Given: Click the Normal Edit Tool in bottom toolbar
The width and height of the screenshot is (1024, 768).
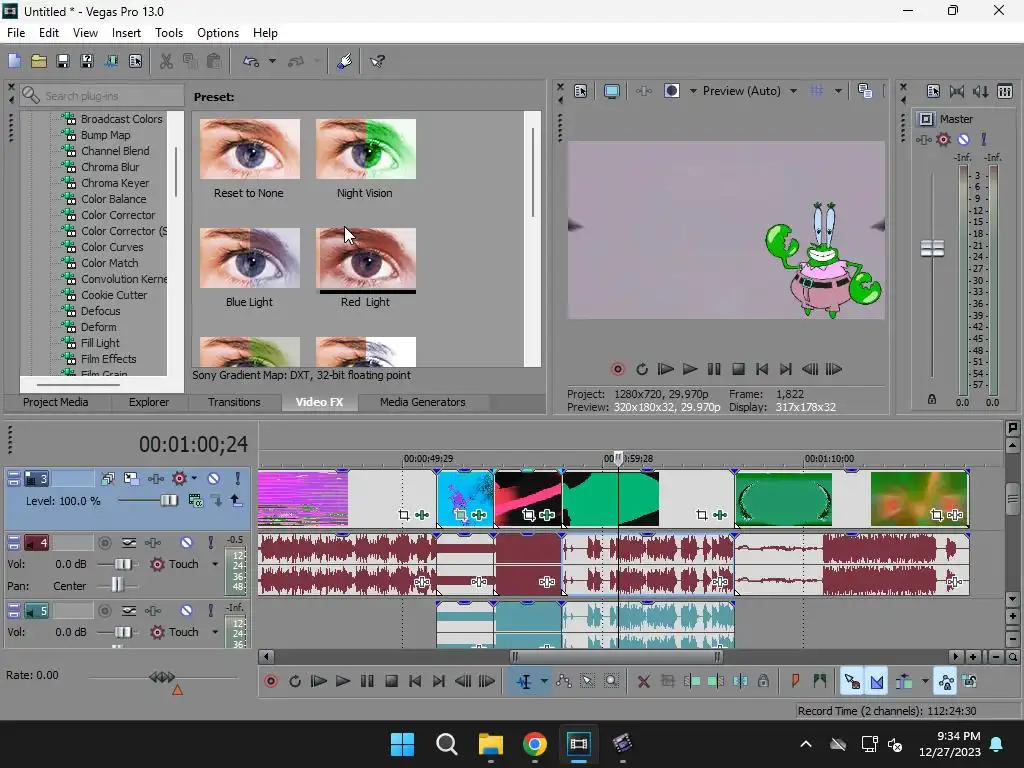Looking at the screenshot, I should point(524,682).
